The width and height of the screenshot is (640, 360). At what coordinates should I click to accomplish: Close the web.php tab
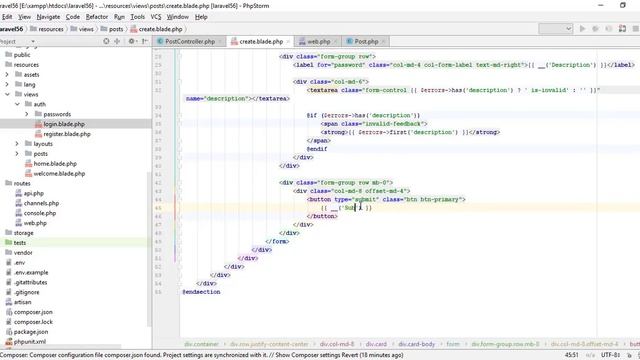[x=336, y=42]
